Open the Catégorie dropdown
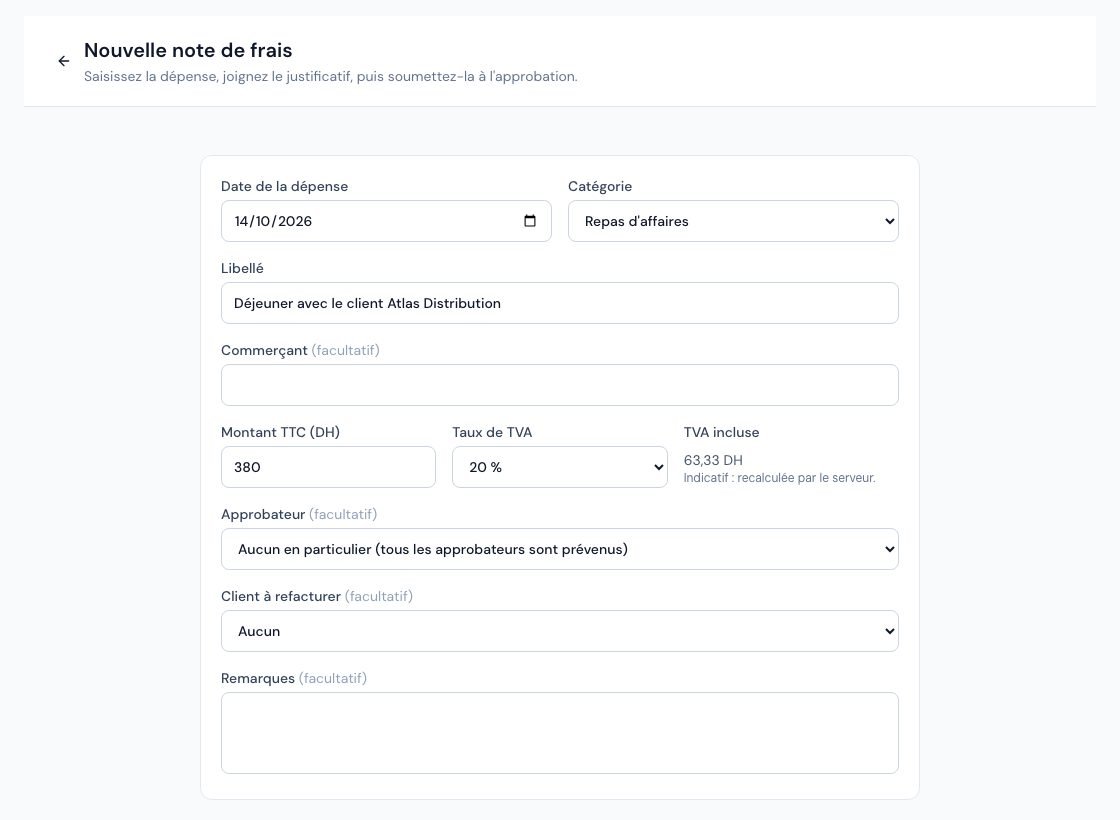The image size is (1120, 820). [x=733, y=221]
